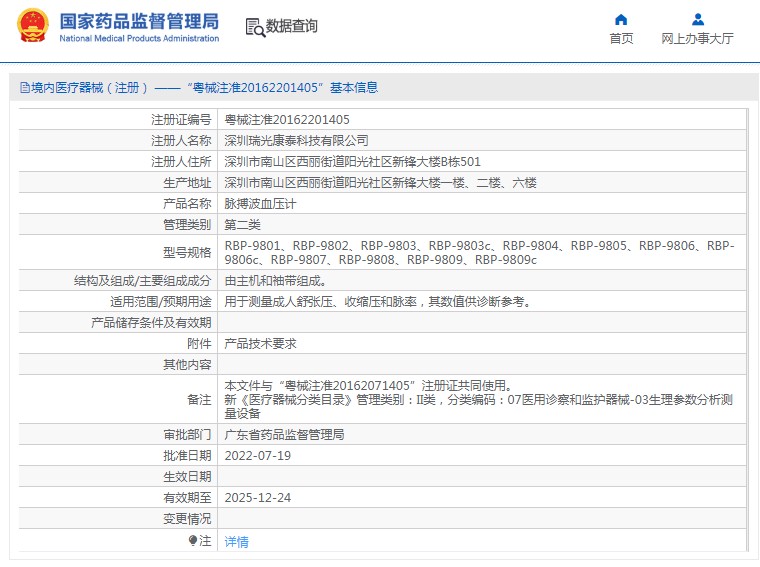Click the document icon before 境内医疗器械 header
This screenshot has width=760, height=567.
click(x=24, y=88)
